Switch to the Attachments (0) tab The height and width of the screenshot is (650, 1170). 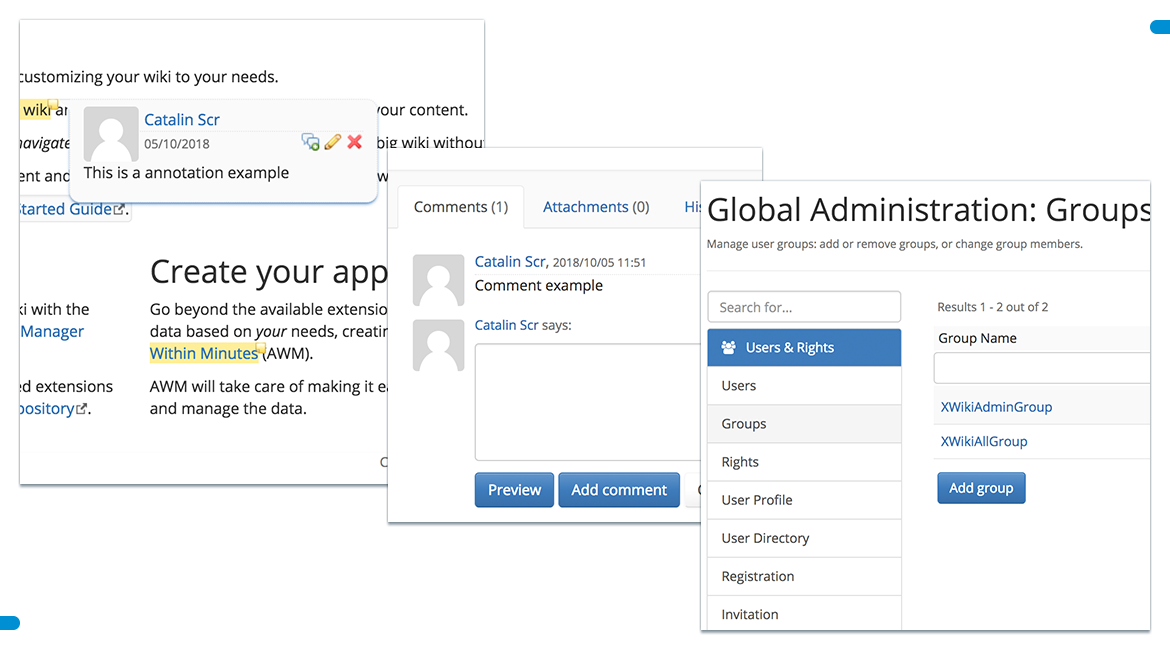click(595, 207)
